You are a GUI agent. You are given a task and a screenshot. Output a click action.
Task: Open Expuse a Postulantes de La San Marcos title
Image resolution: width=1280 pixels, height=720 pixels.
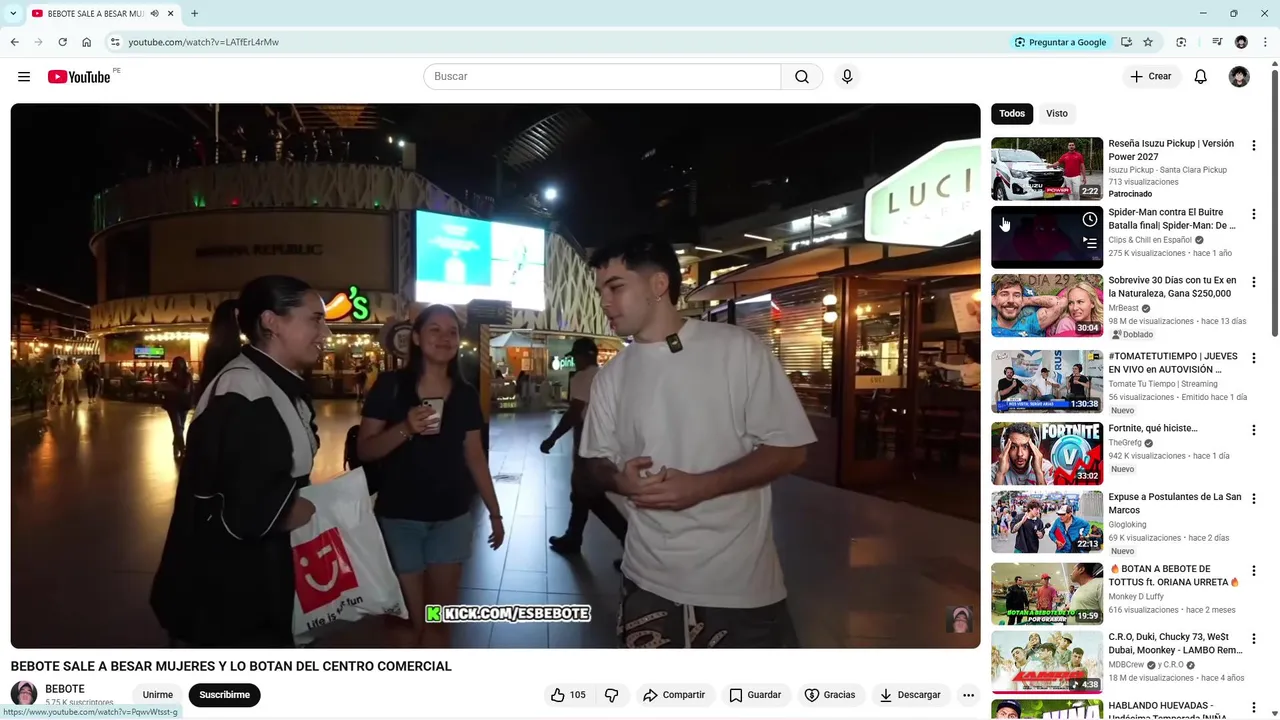click(1175, 503)
